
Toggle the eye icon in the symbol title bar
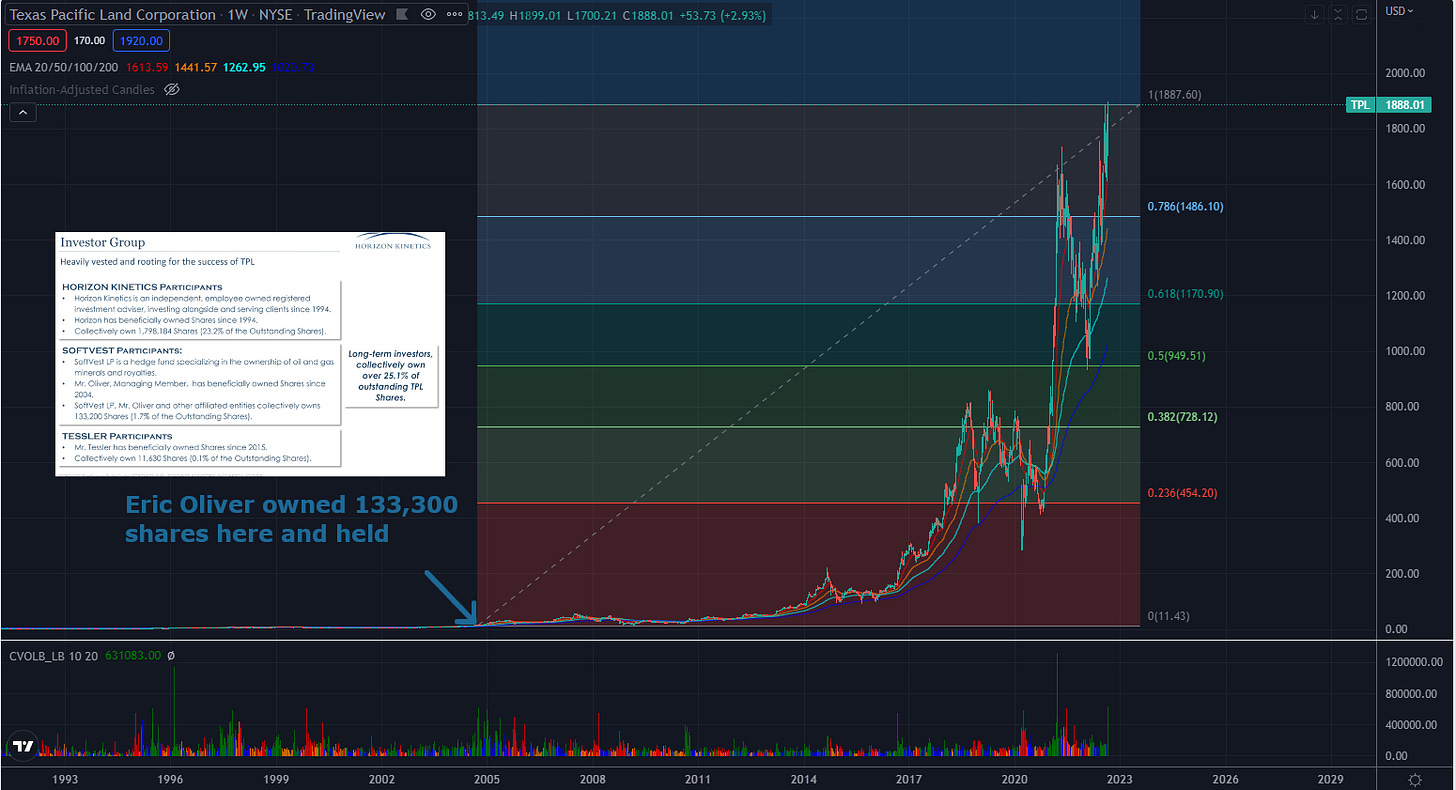point(428,14)
